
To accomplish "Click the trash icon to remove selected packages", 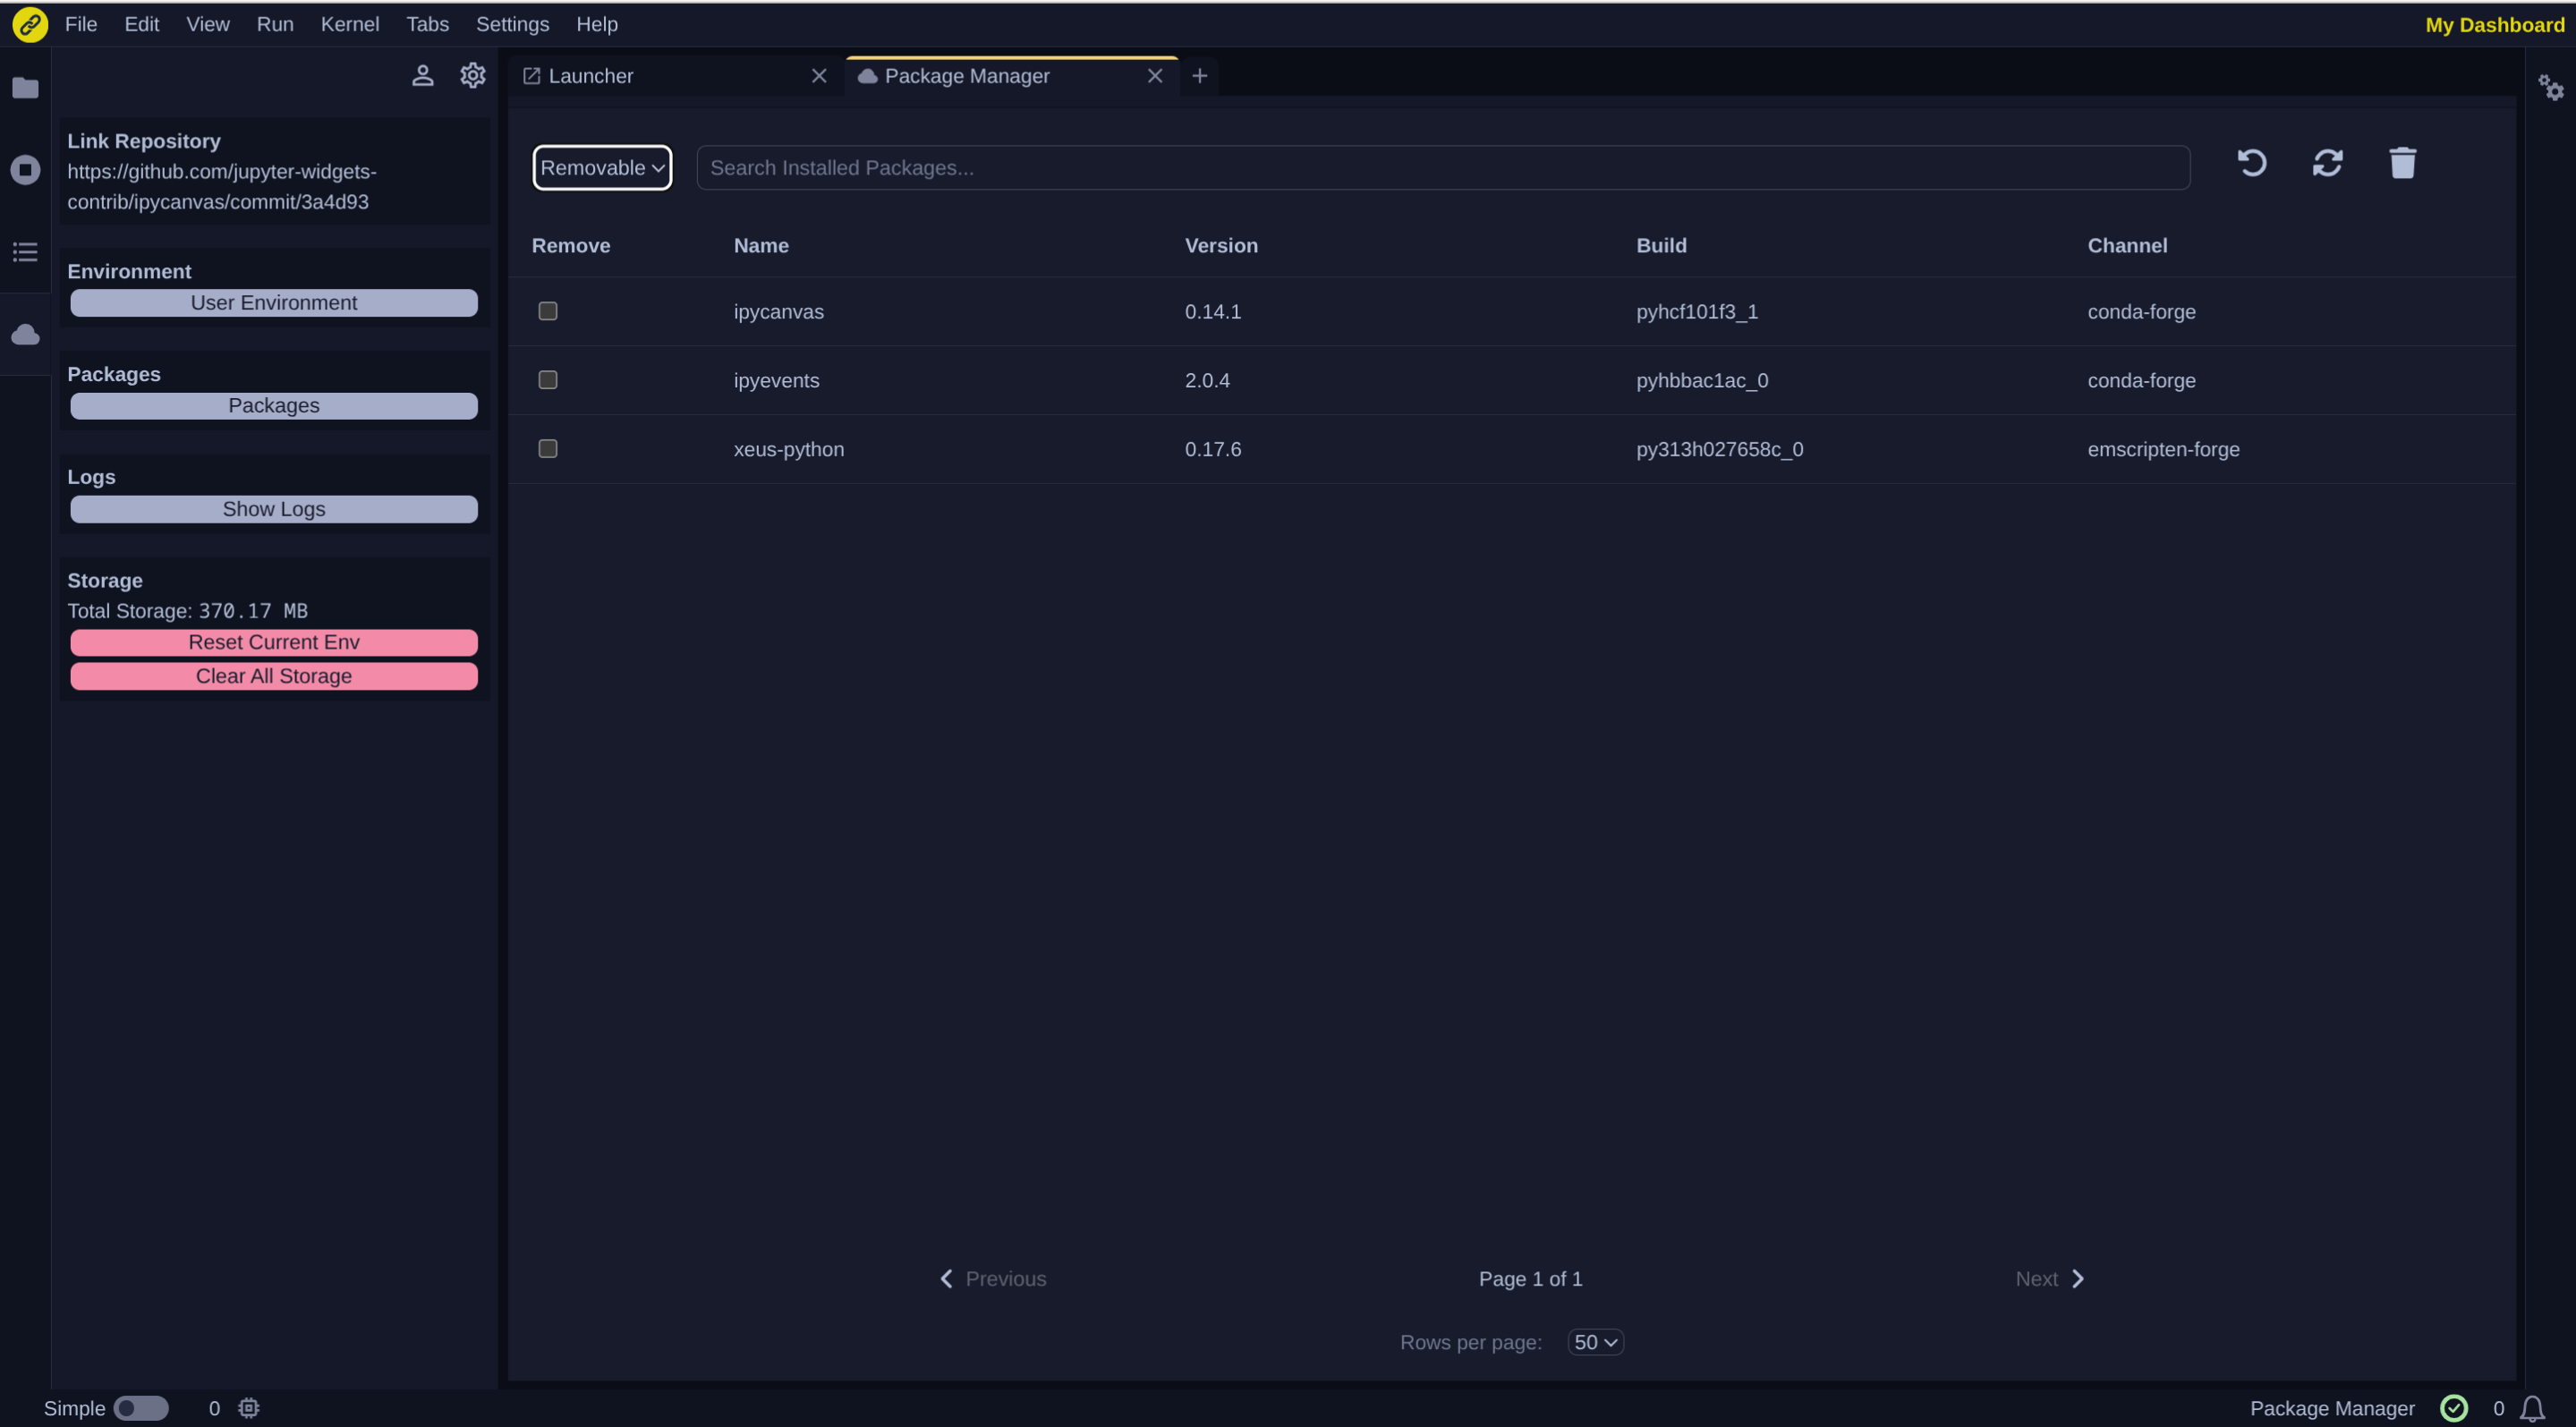I will coord(2403,163).
